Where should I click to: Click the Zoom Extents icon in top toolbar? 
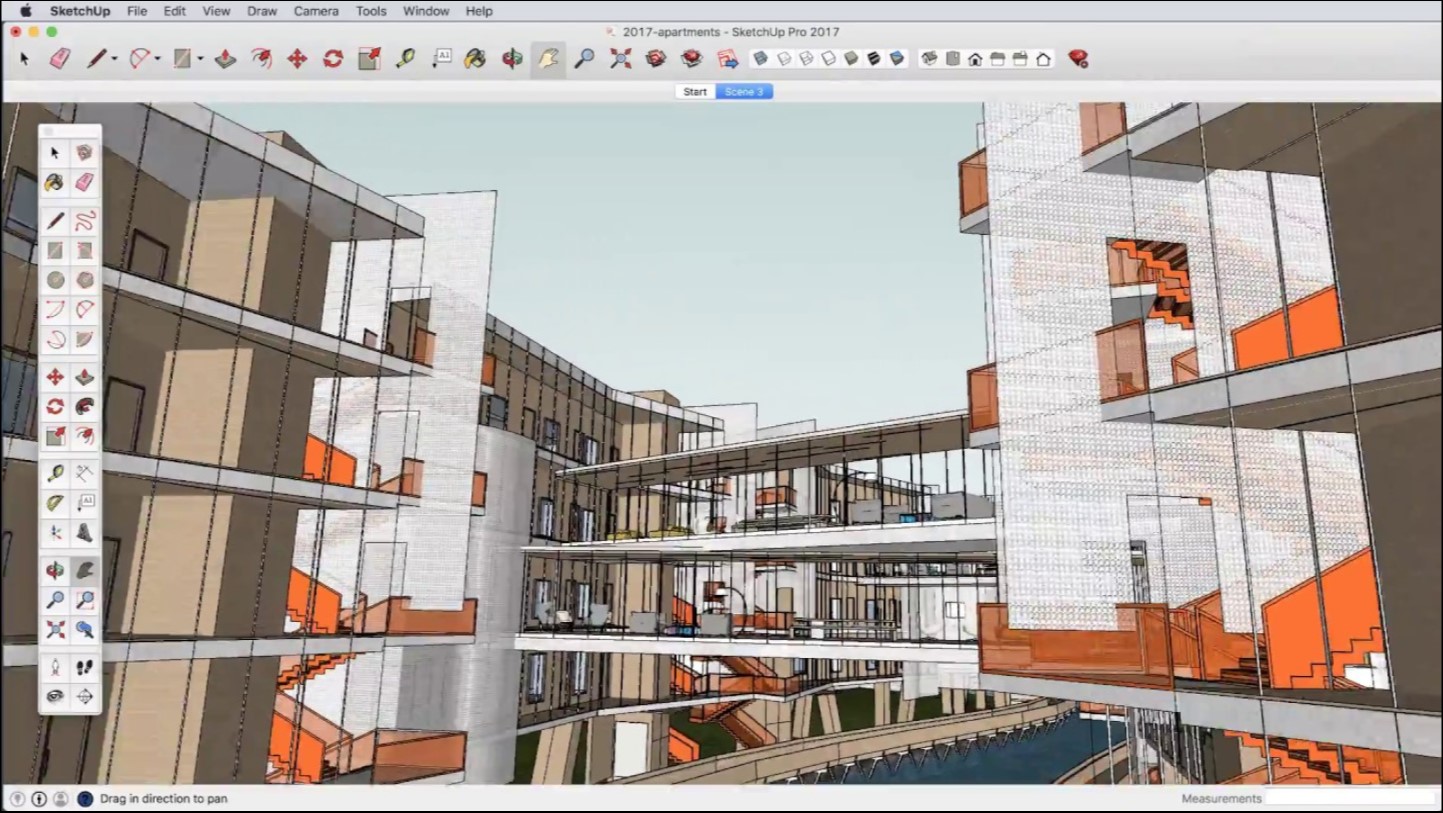[621, 59]
